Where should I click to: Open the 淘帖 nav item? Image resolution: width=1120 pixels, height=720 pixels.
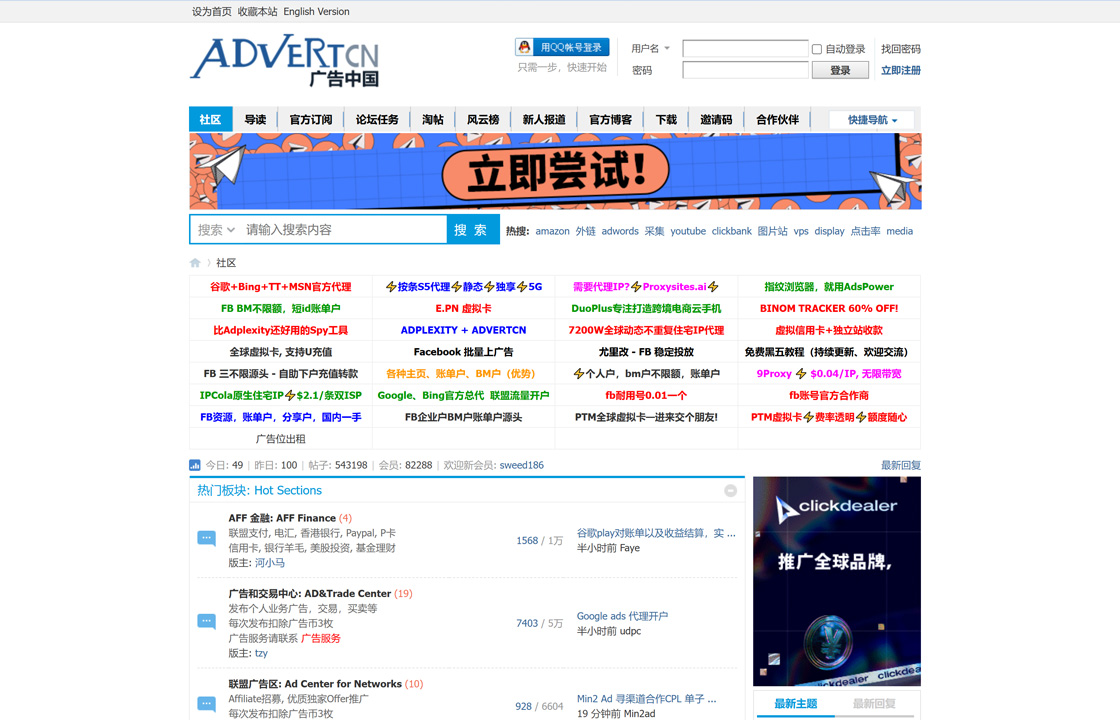click(433, 119)
